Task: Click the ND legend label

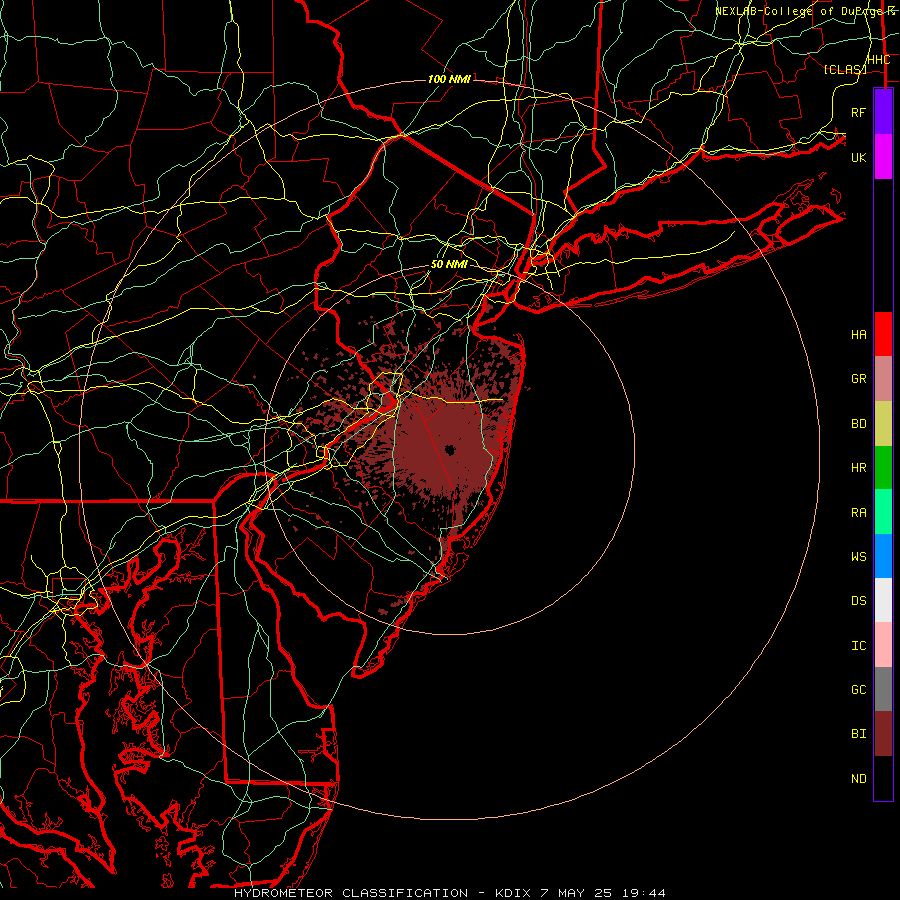Action: [859, 779]
